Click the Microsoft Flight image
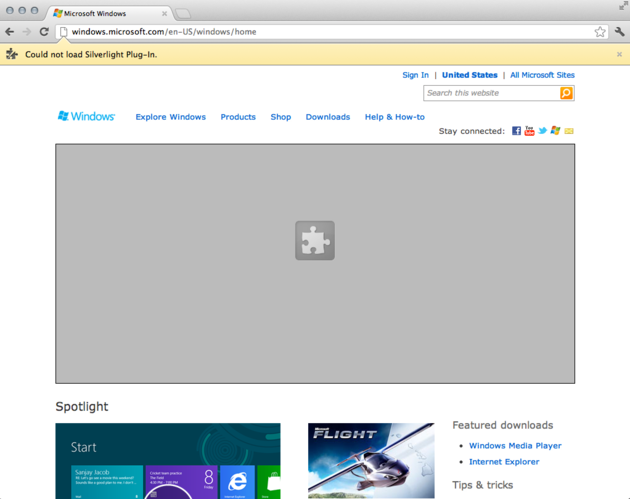630x499 pixels. pos(371,460)
